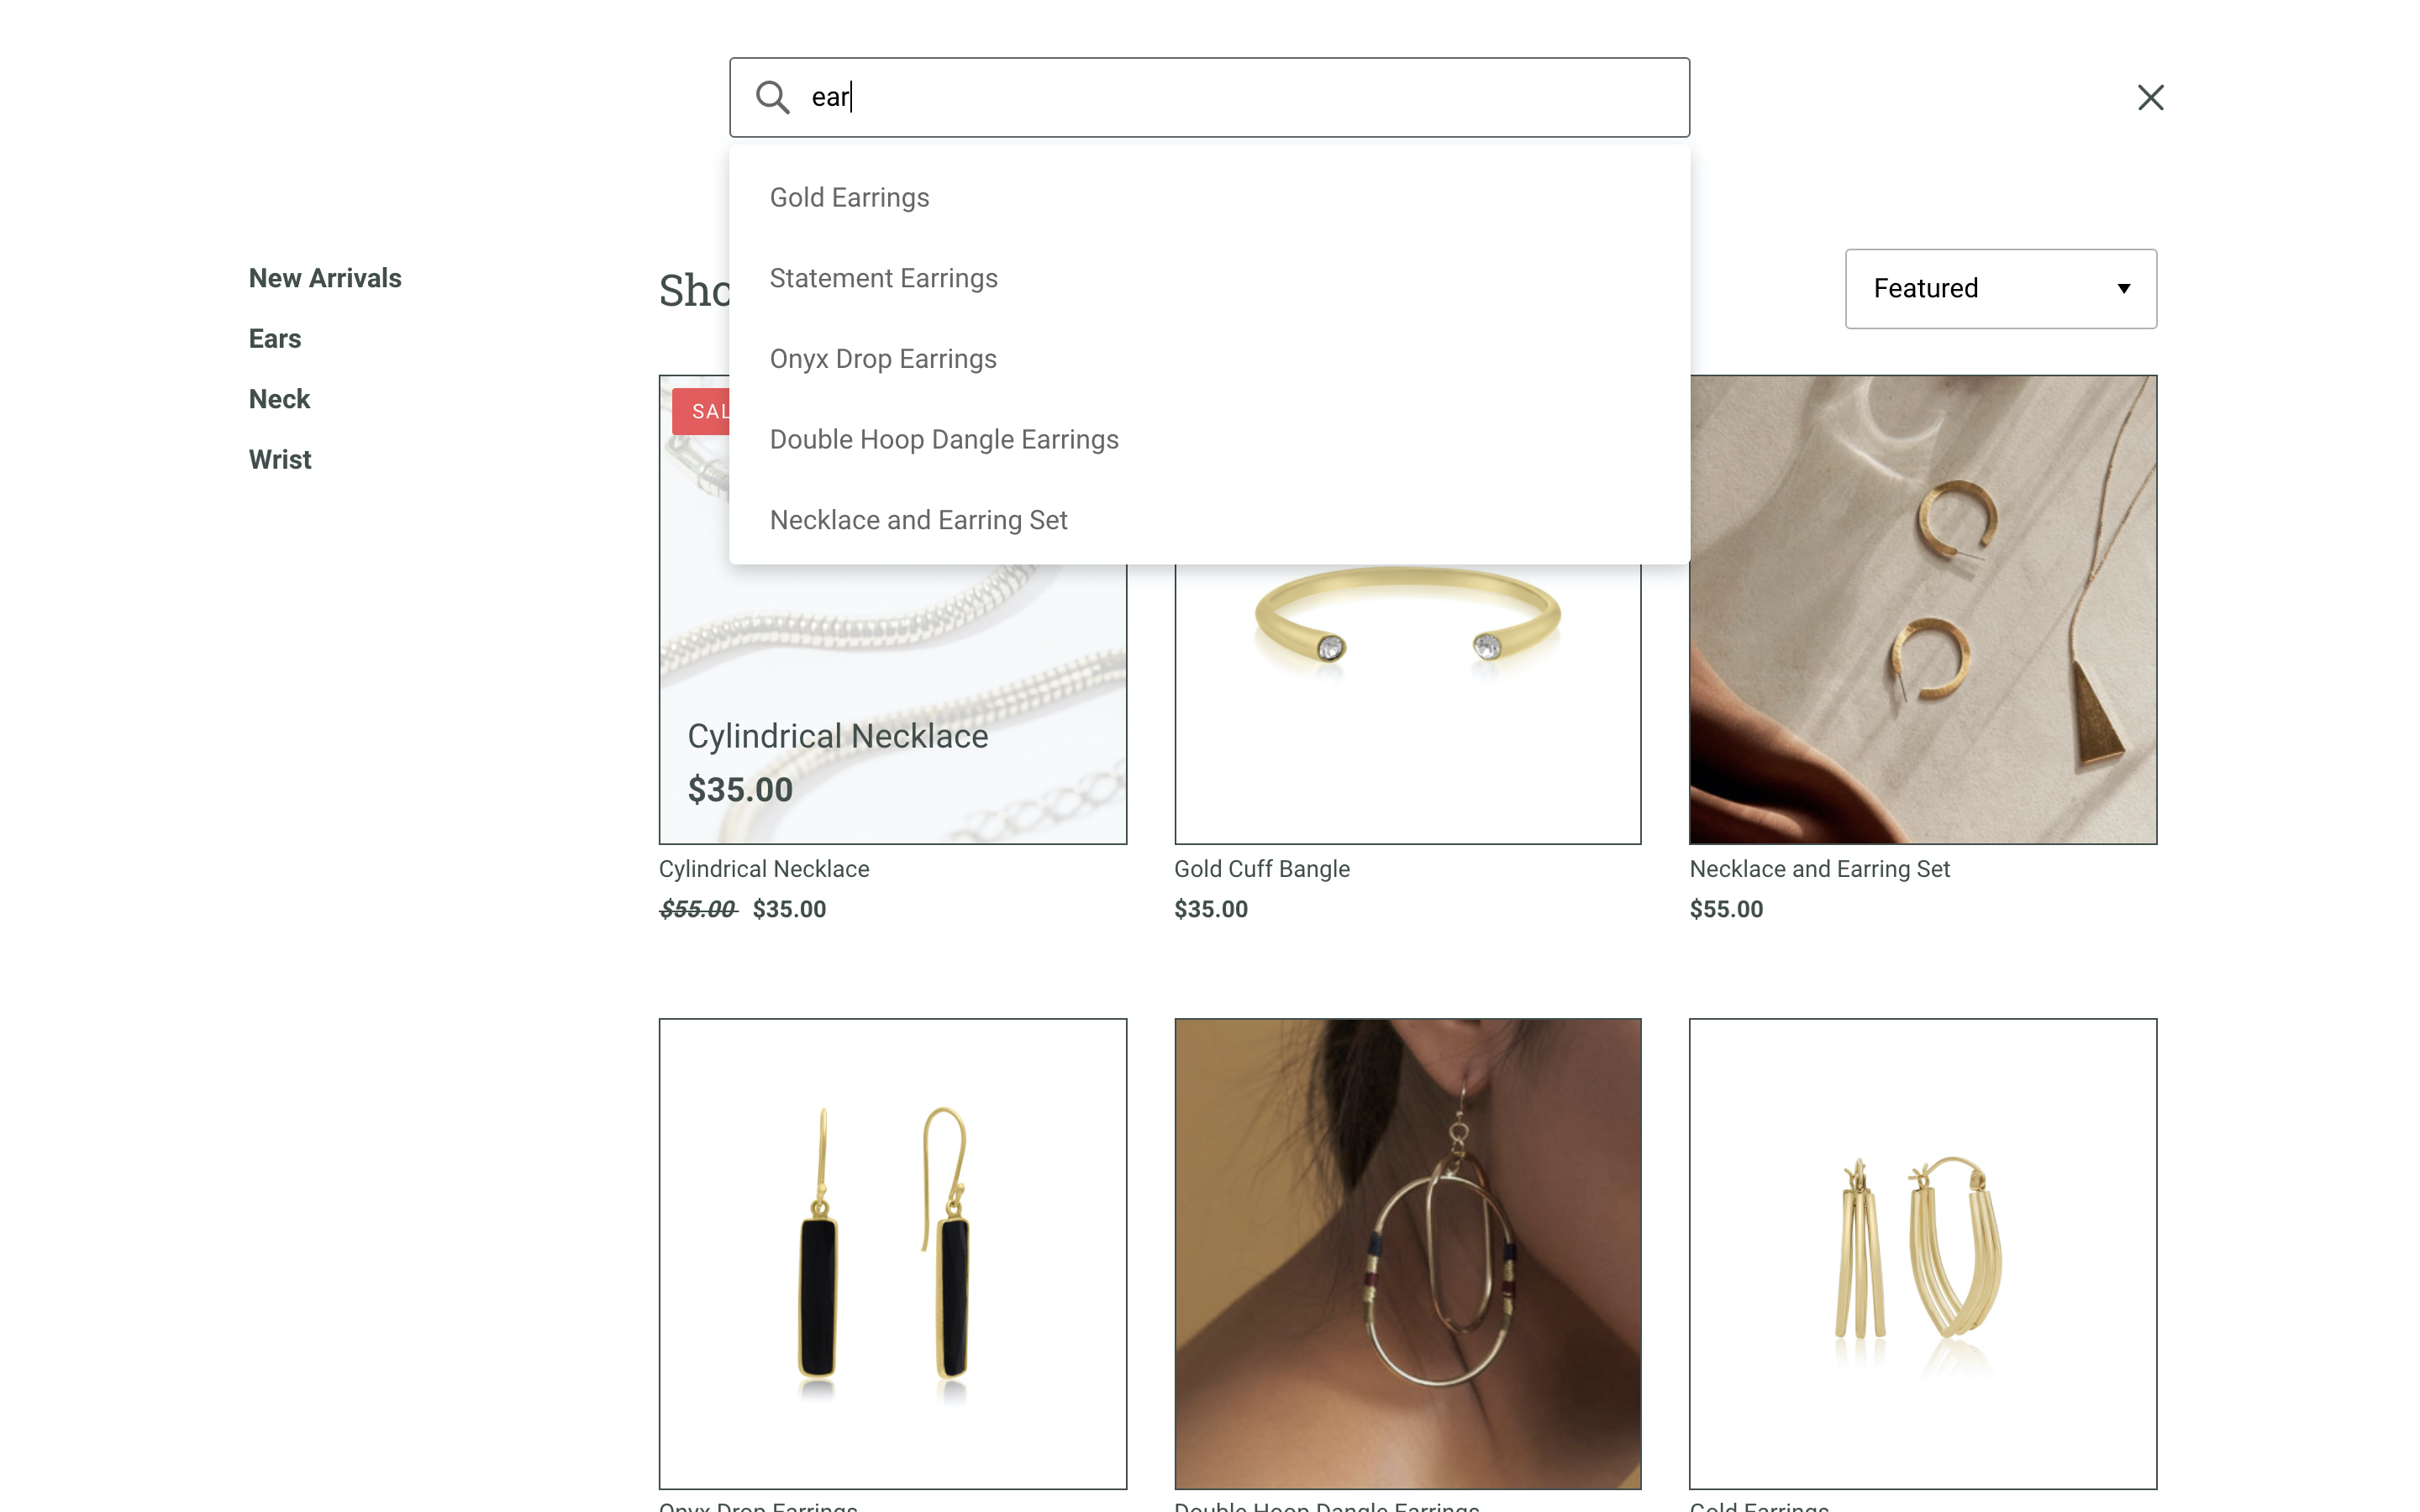Open the Wrist category

280,459
